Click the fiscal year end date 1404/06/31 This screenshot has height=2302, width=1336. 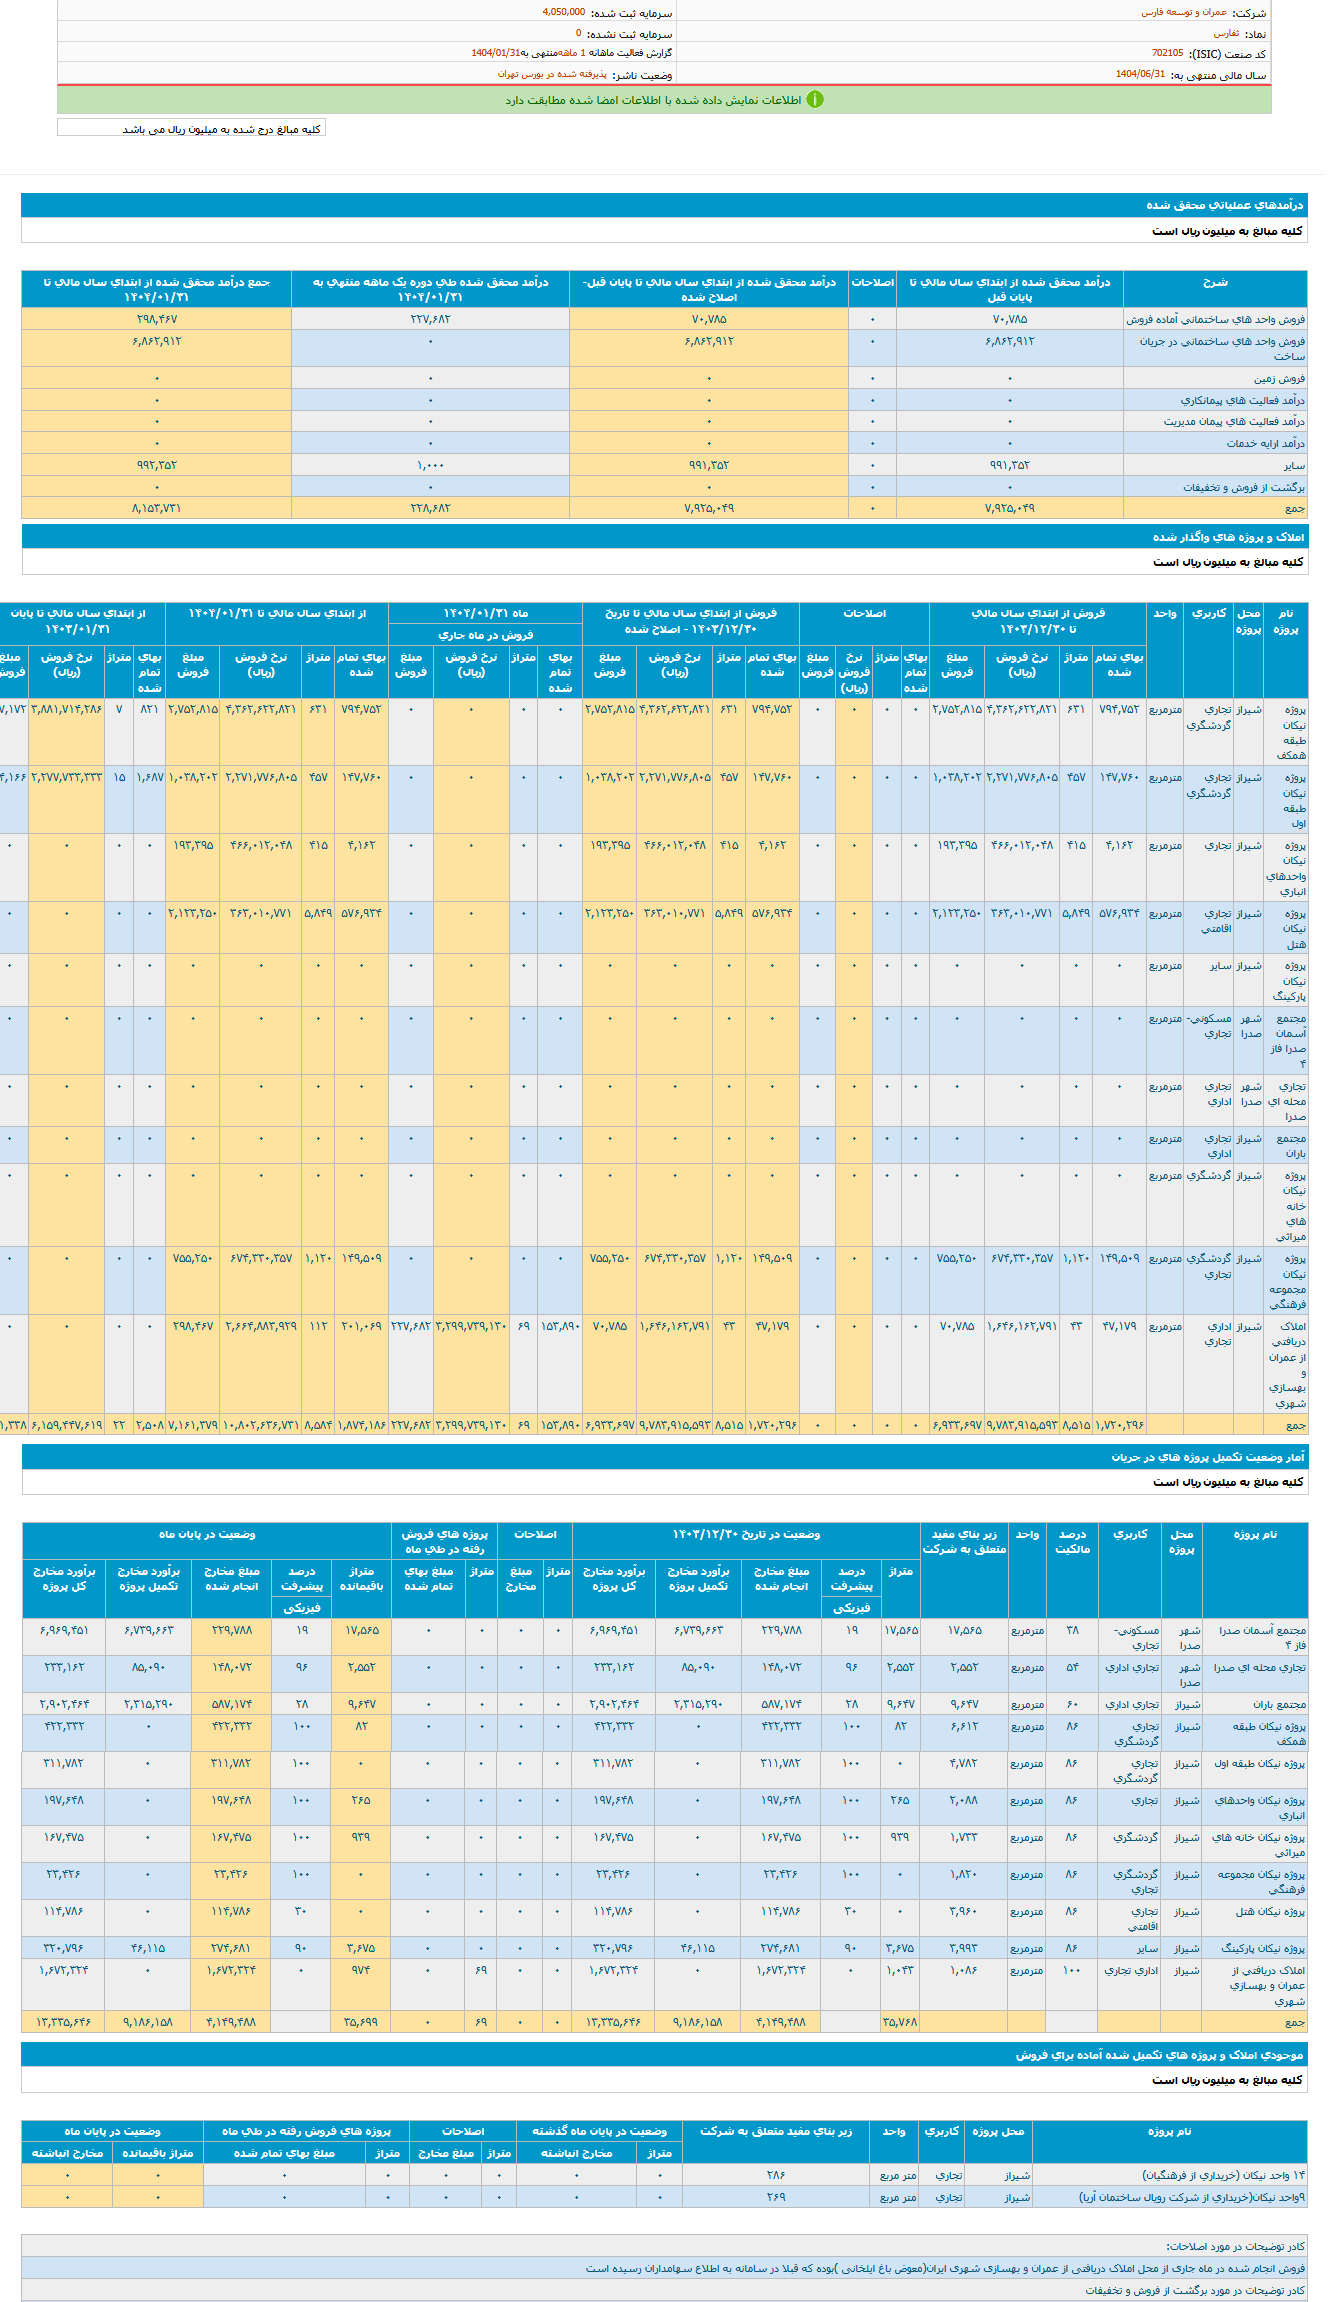point(1140,75)
